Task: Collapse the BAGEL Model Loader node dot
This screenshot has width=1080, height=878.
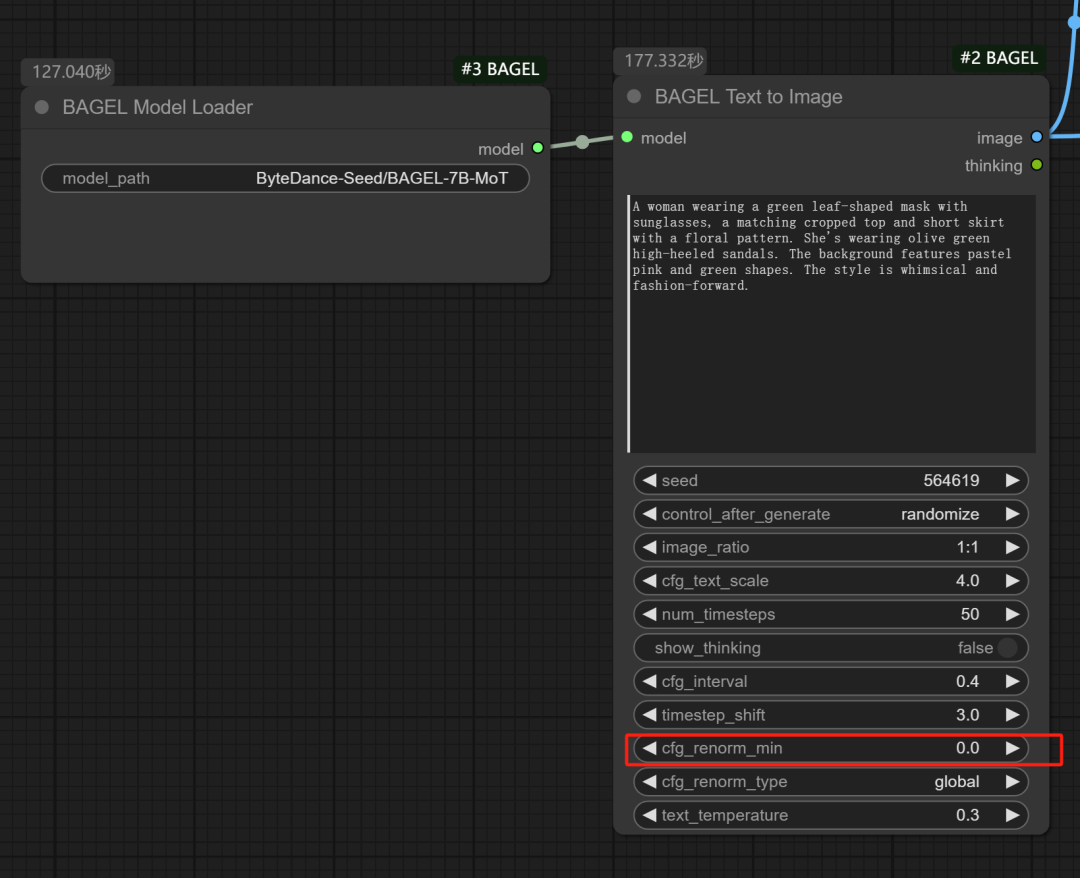Action: [x=42, y=107]
